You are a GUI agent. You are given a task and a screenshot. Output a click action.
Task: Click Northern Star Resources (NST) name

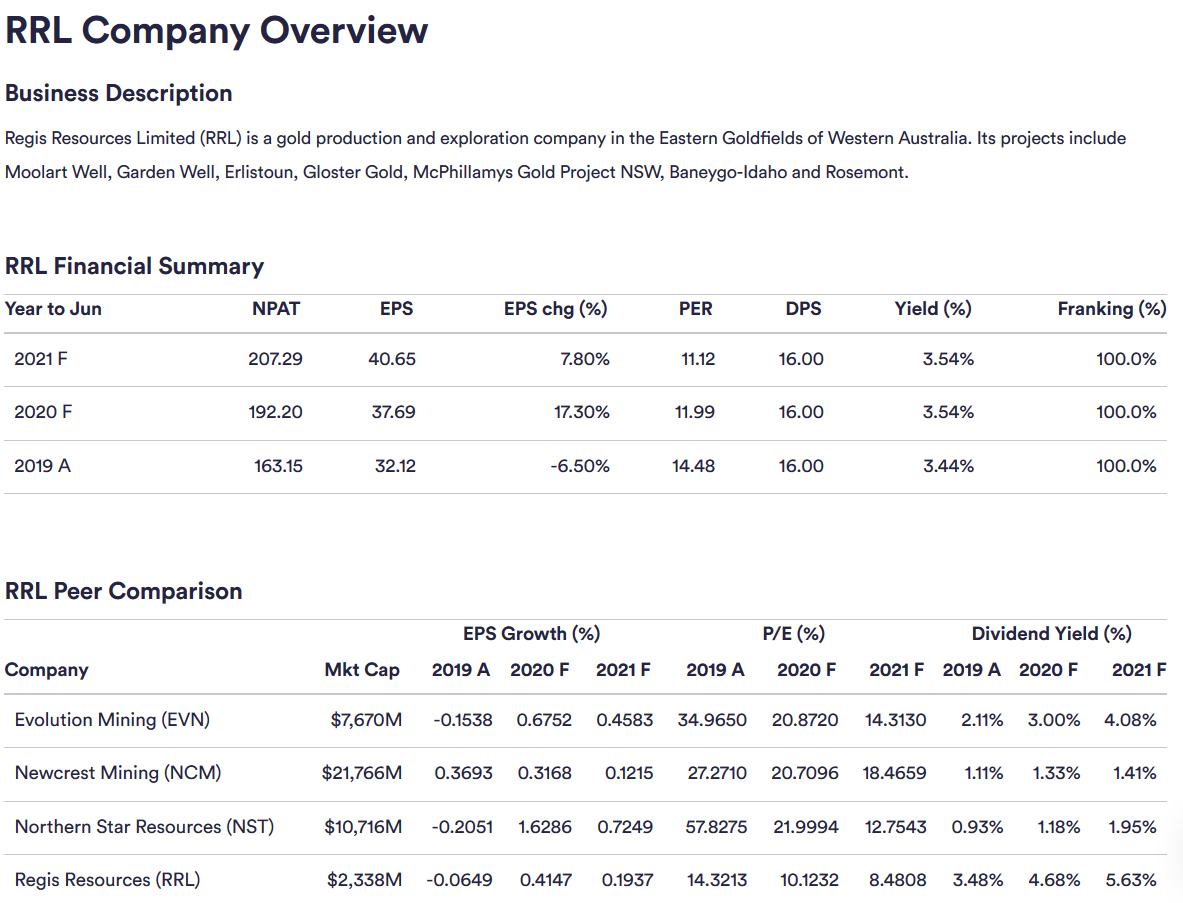click(x=144, y=827)
